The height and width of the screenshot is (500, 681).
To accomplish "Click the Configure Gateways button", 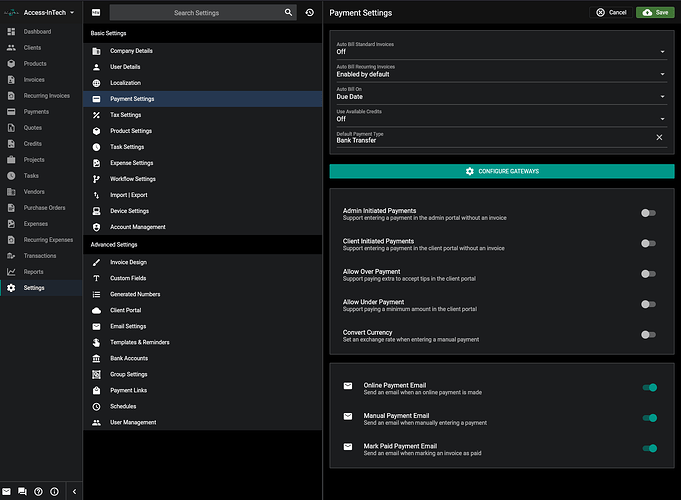I will tap(502, 171).
